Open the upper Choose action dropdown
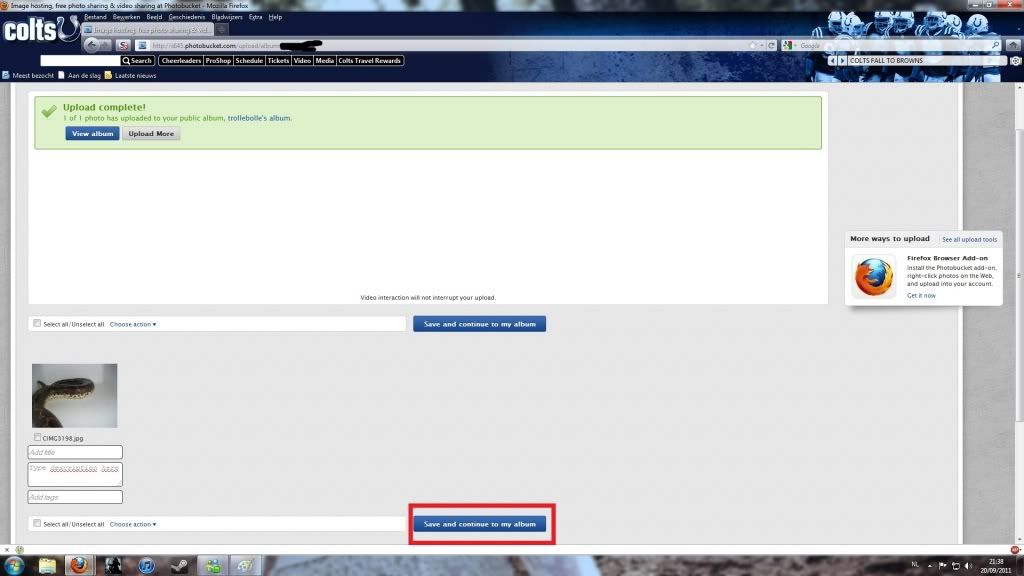This screenshot has width=1024, height=576. tap(133, 324)
